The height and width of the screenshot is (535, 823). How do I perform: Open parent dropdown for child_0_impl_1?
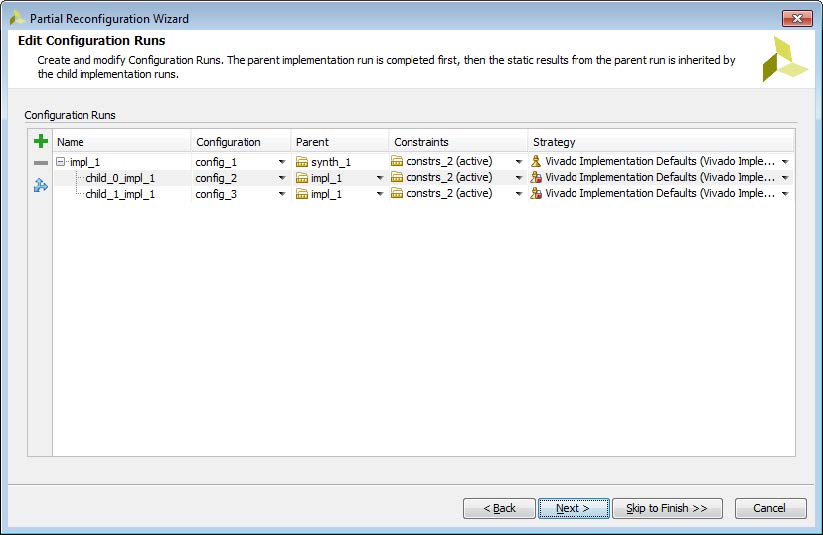coord(379,178)
